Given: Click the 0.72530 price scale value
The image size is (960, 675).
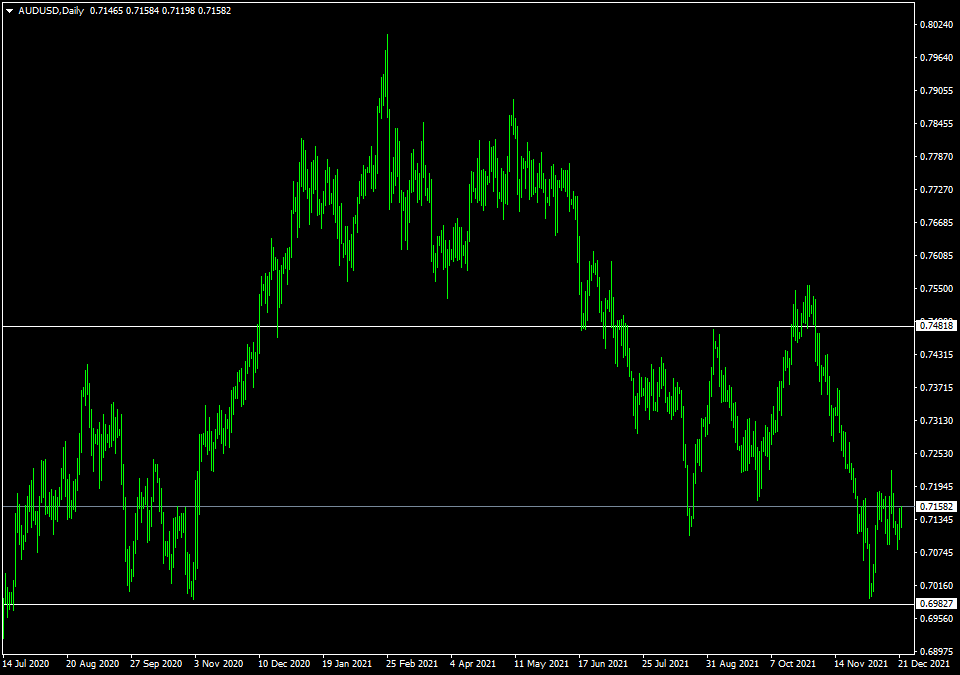Looking at the screenshot, I should click(937, 454).
